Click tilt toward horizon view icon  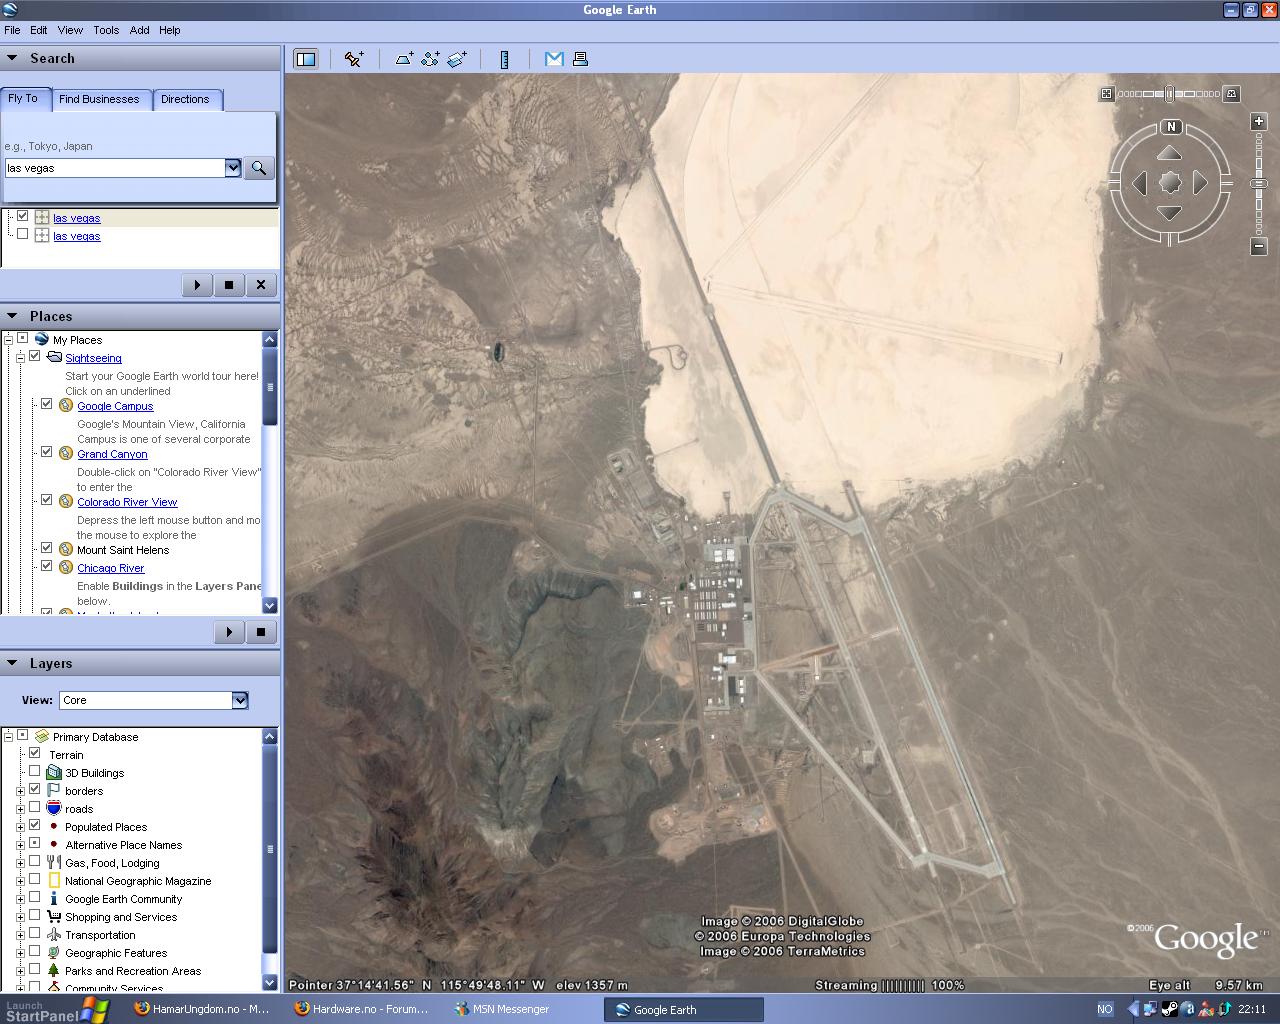pos(1232,94)
